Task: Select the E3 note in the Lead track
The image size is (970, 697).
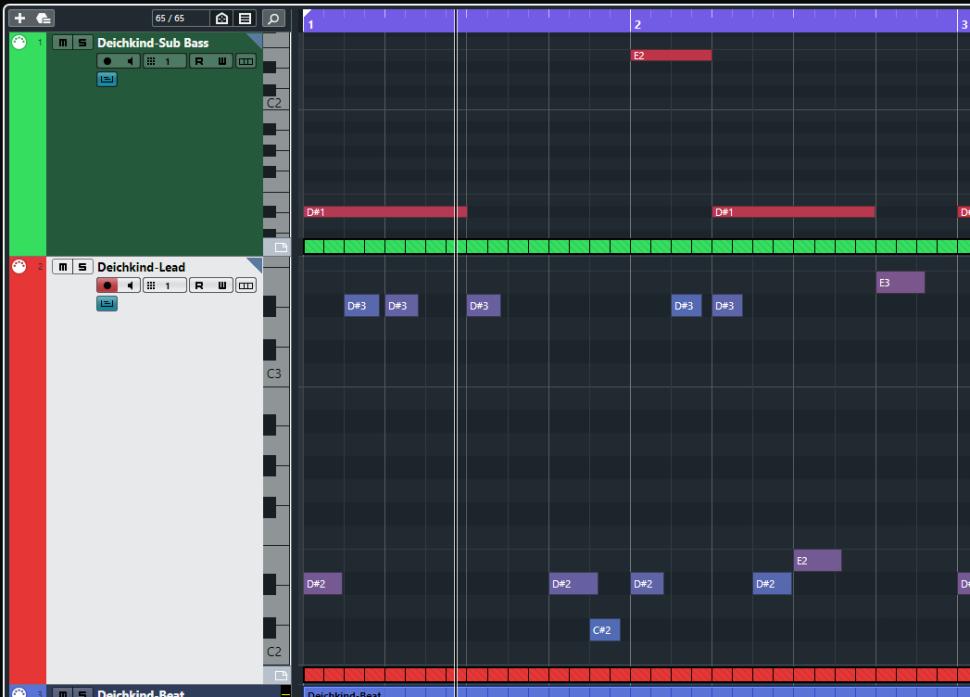Action: click(x=899, y=283)
